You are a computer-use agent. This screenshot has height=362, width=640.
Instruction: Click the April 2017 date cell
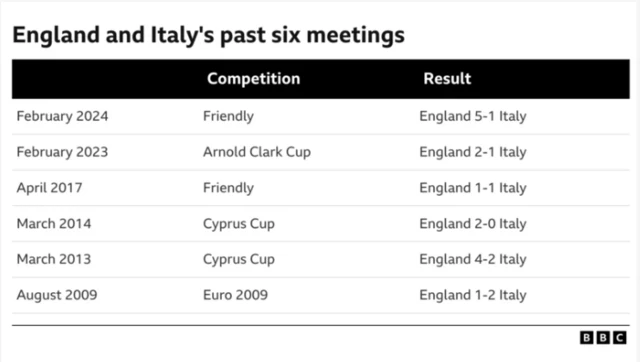pos(49,188)
